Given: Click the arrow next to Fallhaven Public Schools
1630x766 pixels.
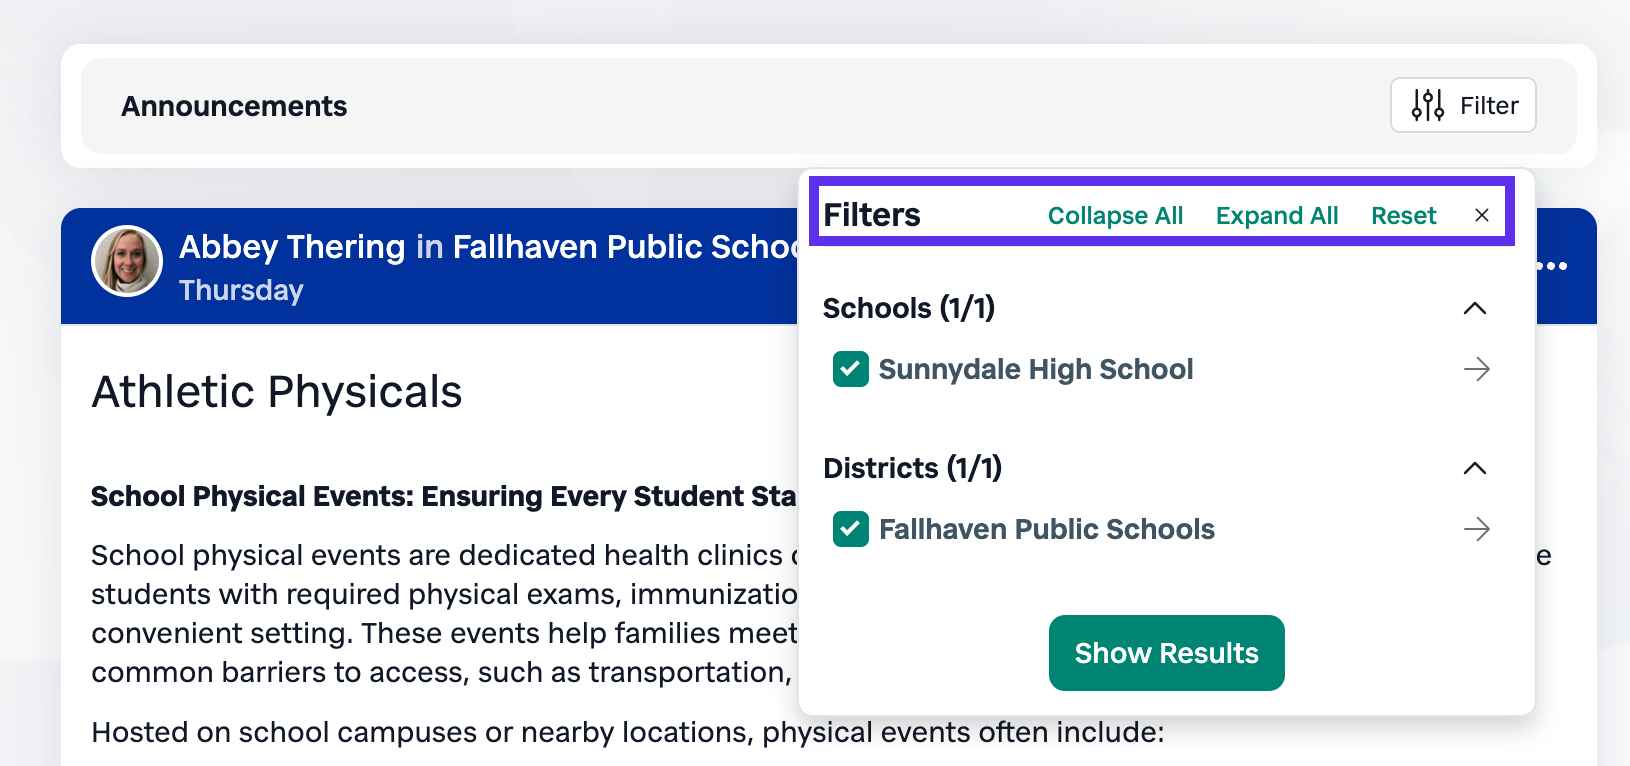Looking at the screenshot, I should pos(1477,529).
